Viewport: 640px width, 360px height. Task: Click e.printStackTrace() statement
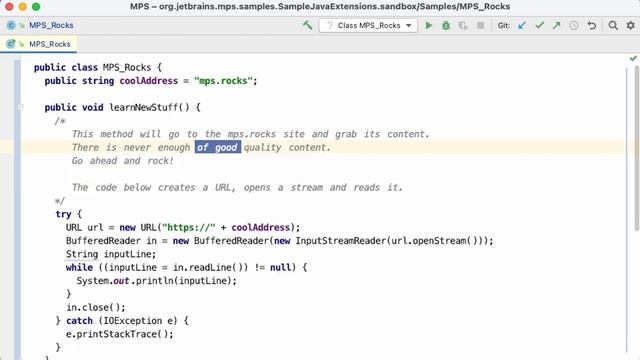pyautogui.click(x=120, y=334)
